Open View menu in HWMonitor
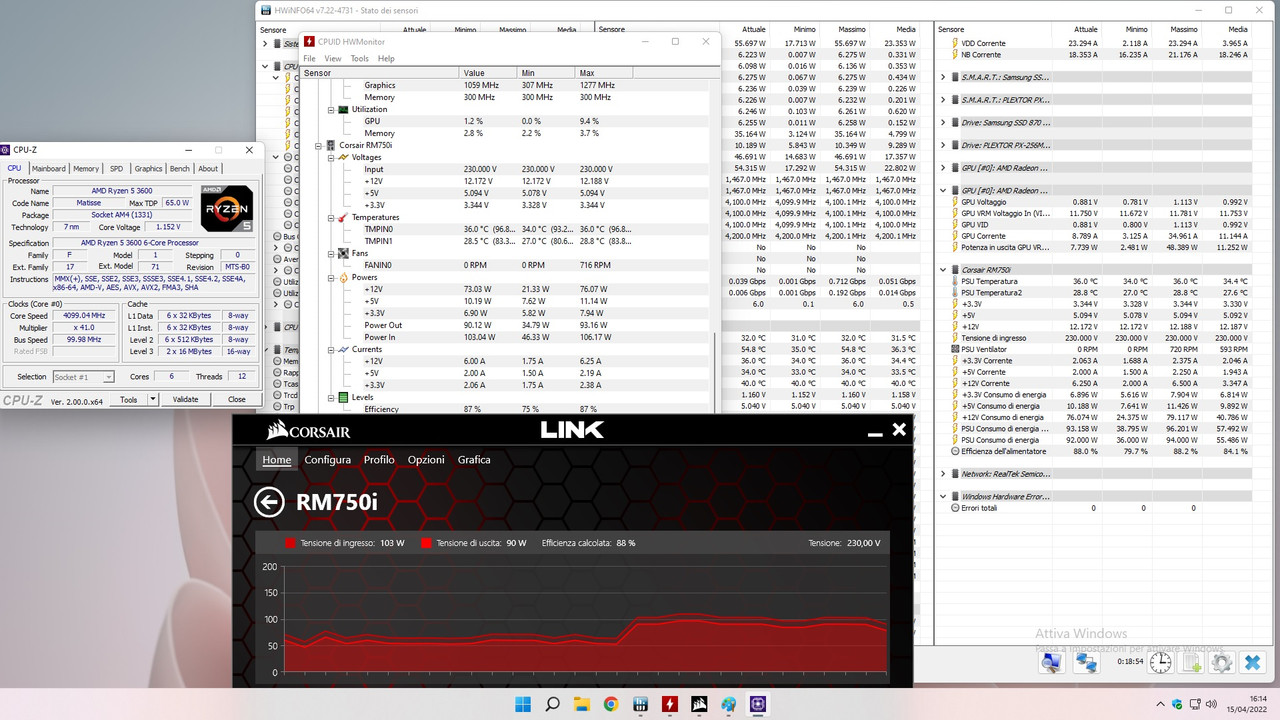The height and width of the screenshot is (720, 1280). tap(333, 59)
